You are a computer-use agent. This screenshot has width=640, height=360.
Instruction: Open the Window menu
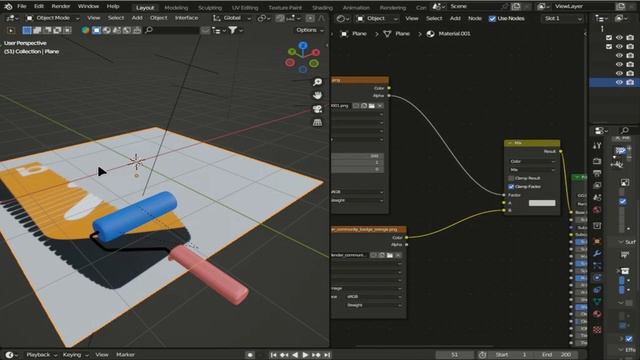pyautogui.click(x=88, y=7)
